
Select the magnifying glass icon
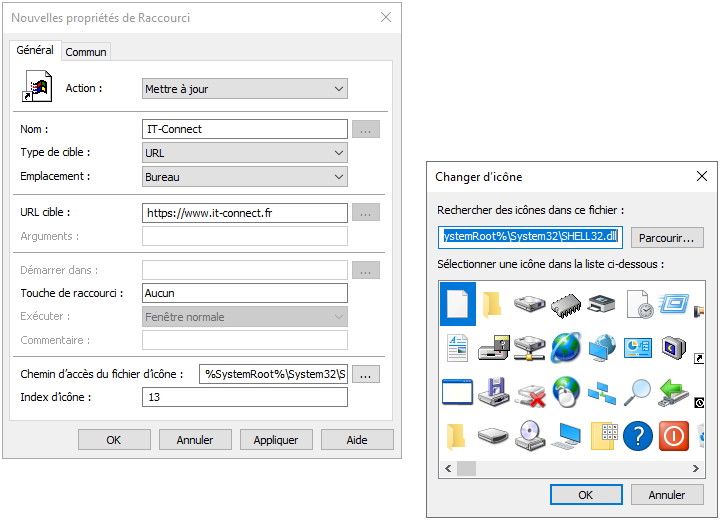click(638, 392)
